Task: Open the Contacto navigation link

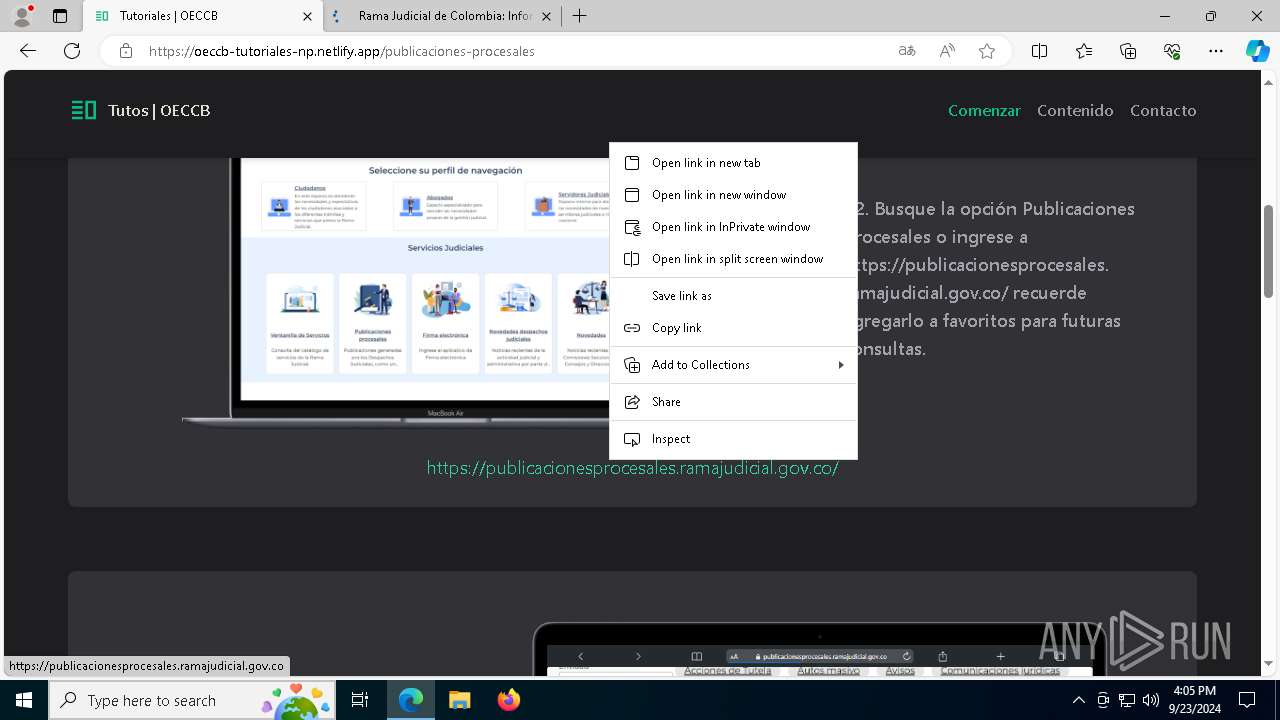Action: click(1163, 110)
